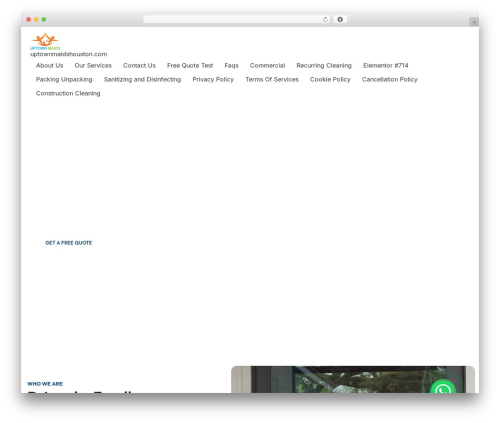Open the Packing Unpacking page
Screen dimensions: 500x423
[x=64, y=80]
